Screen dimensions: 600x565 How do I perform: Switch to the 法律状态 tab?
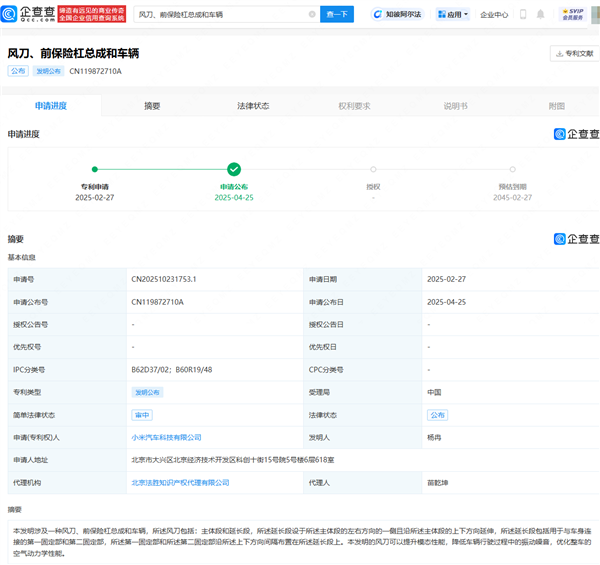coord(253,105)
